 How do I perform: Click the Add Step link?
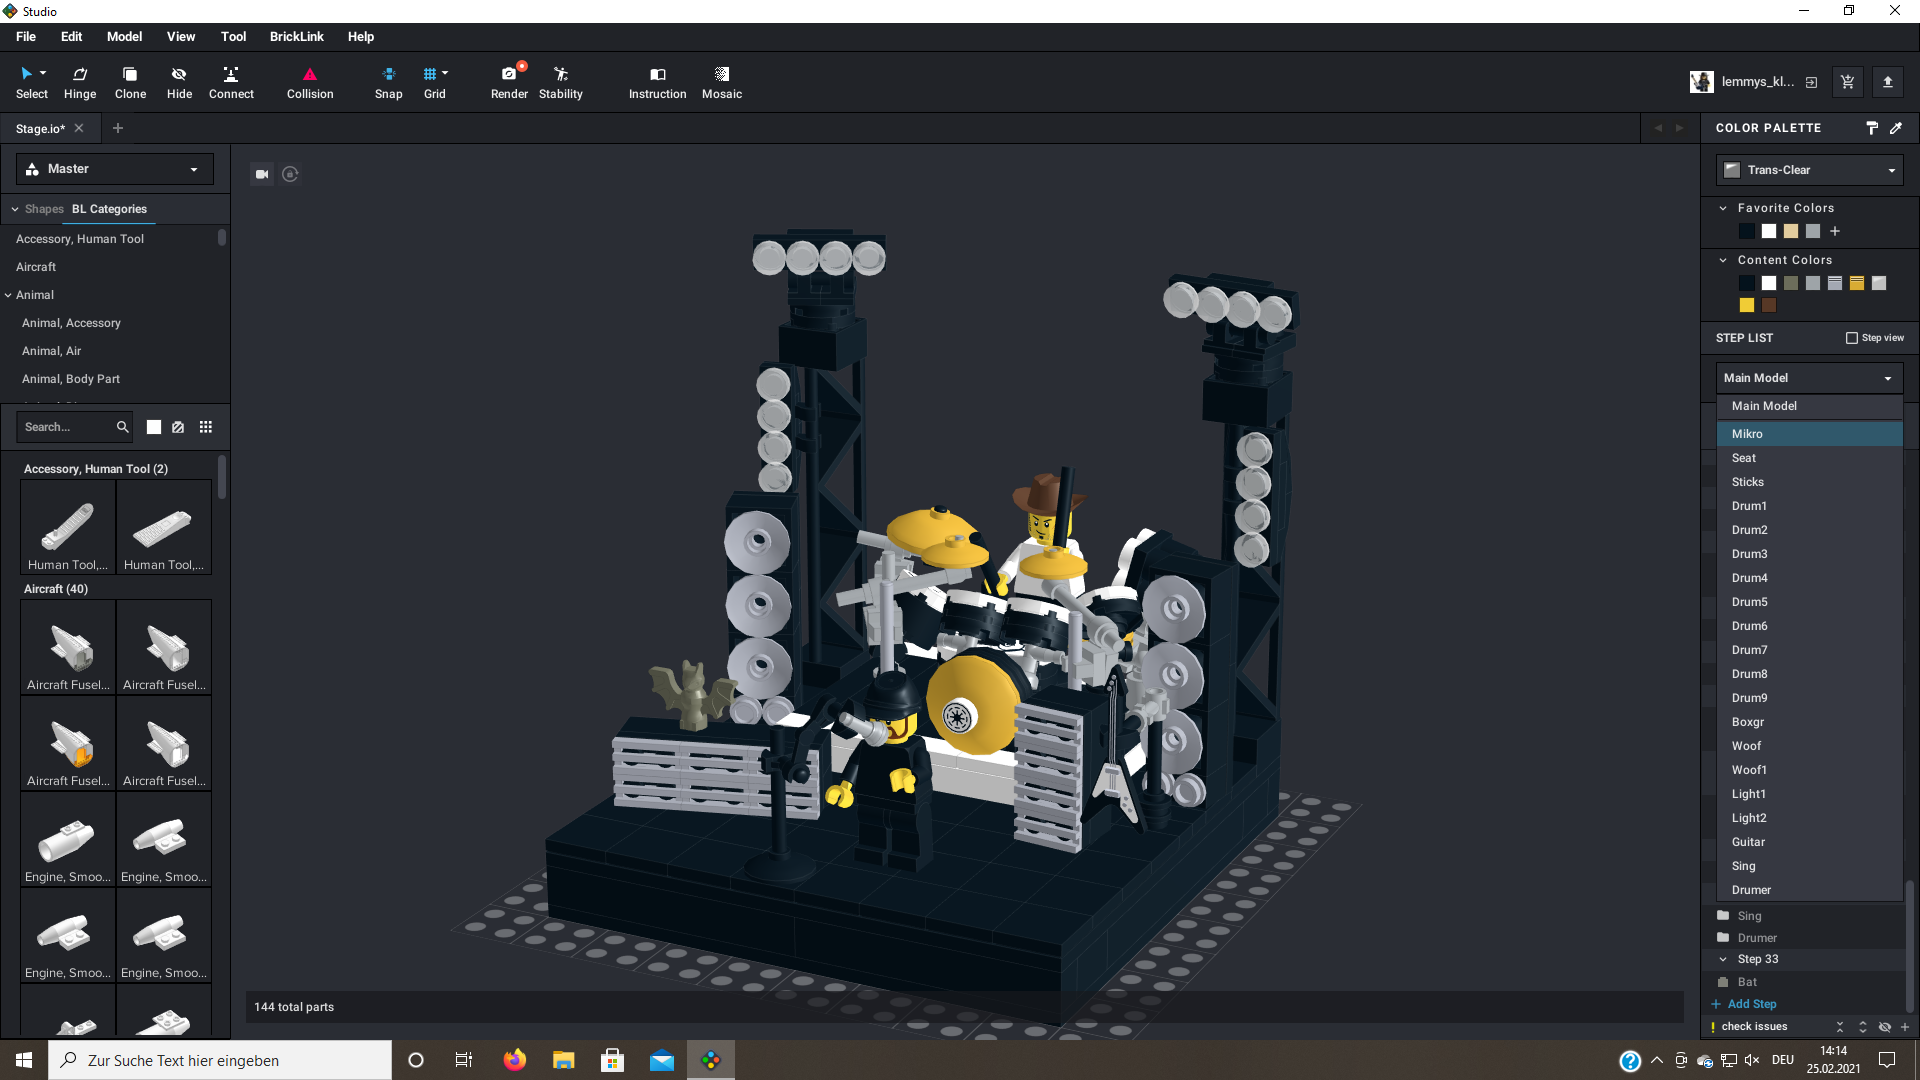[1751, 1004]
